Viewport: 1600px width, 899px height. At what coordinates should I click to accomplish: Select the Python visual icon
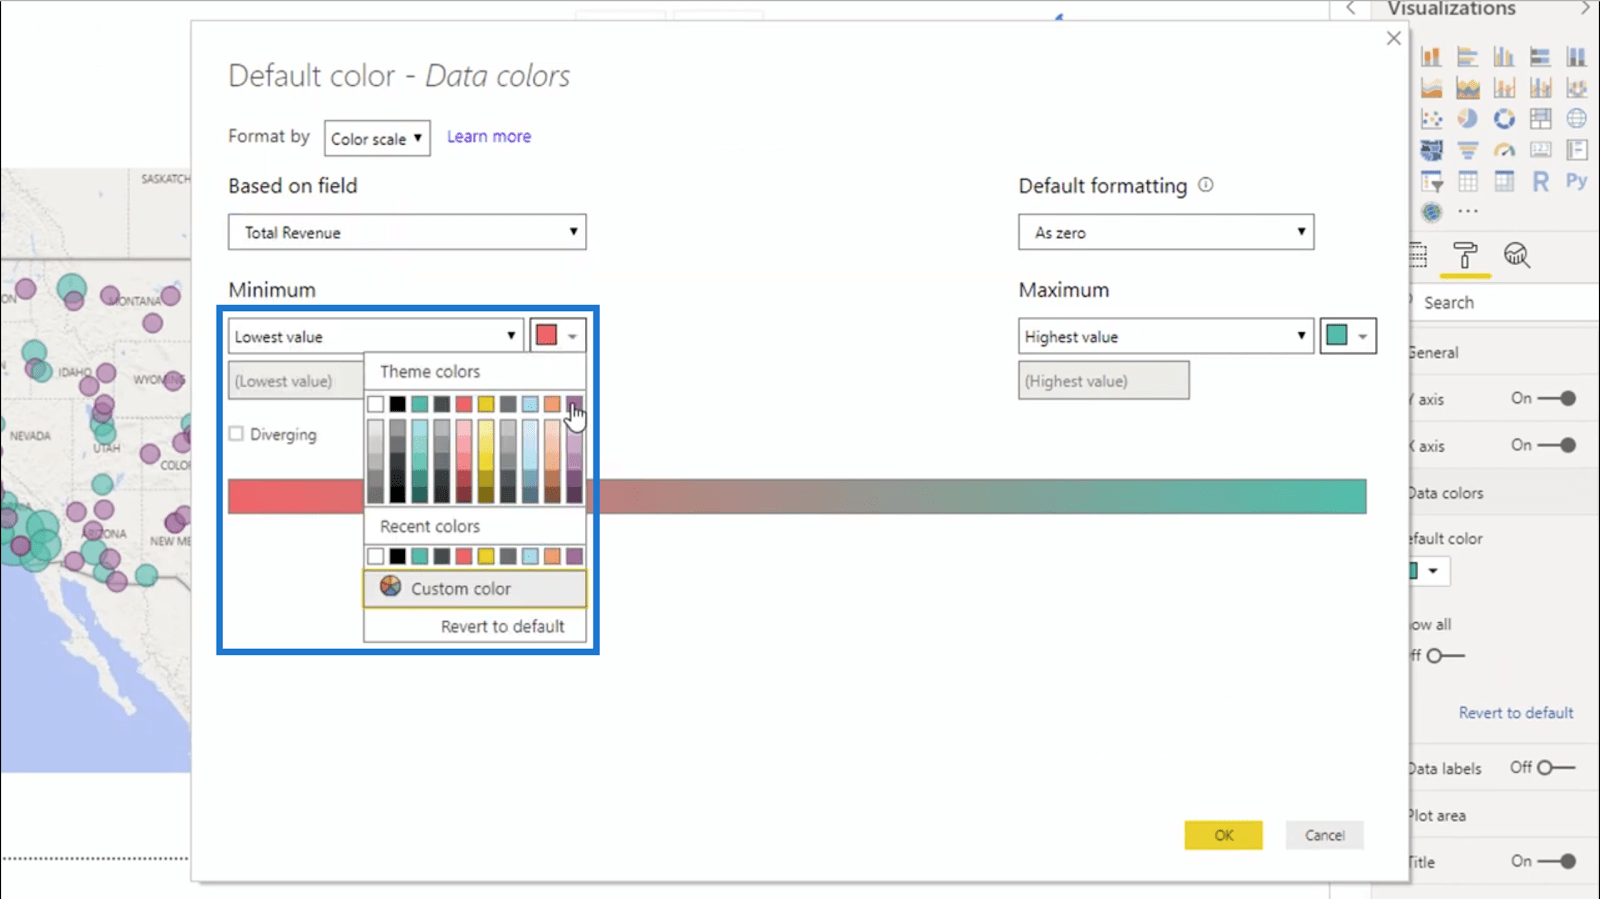(1576, 181)
